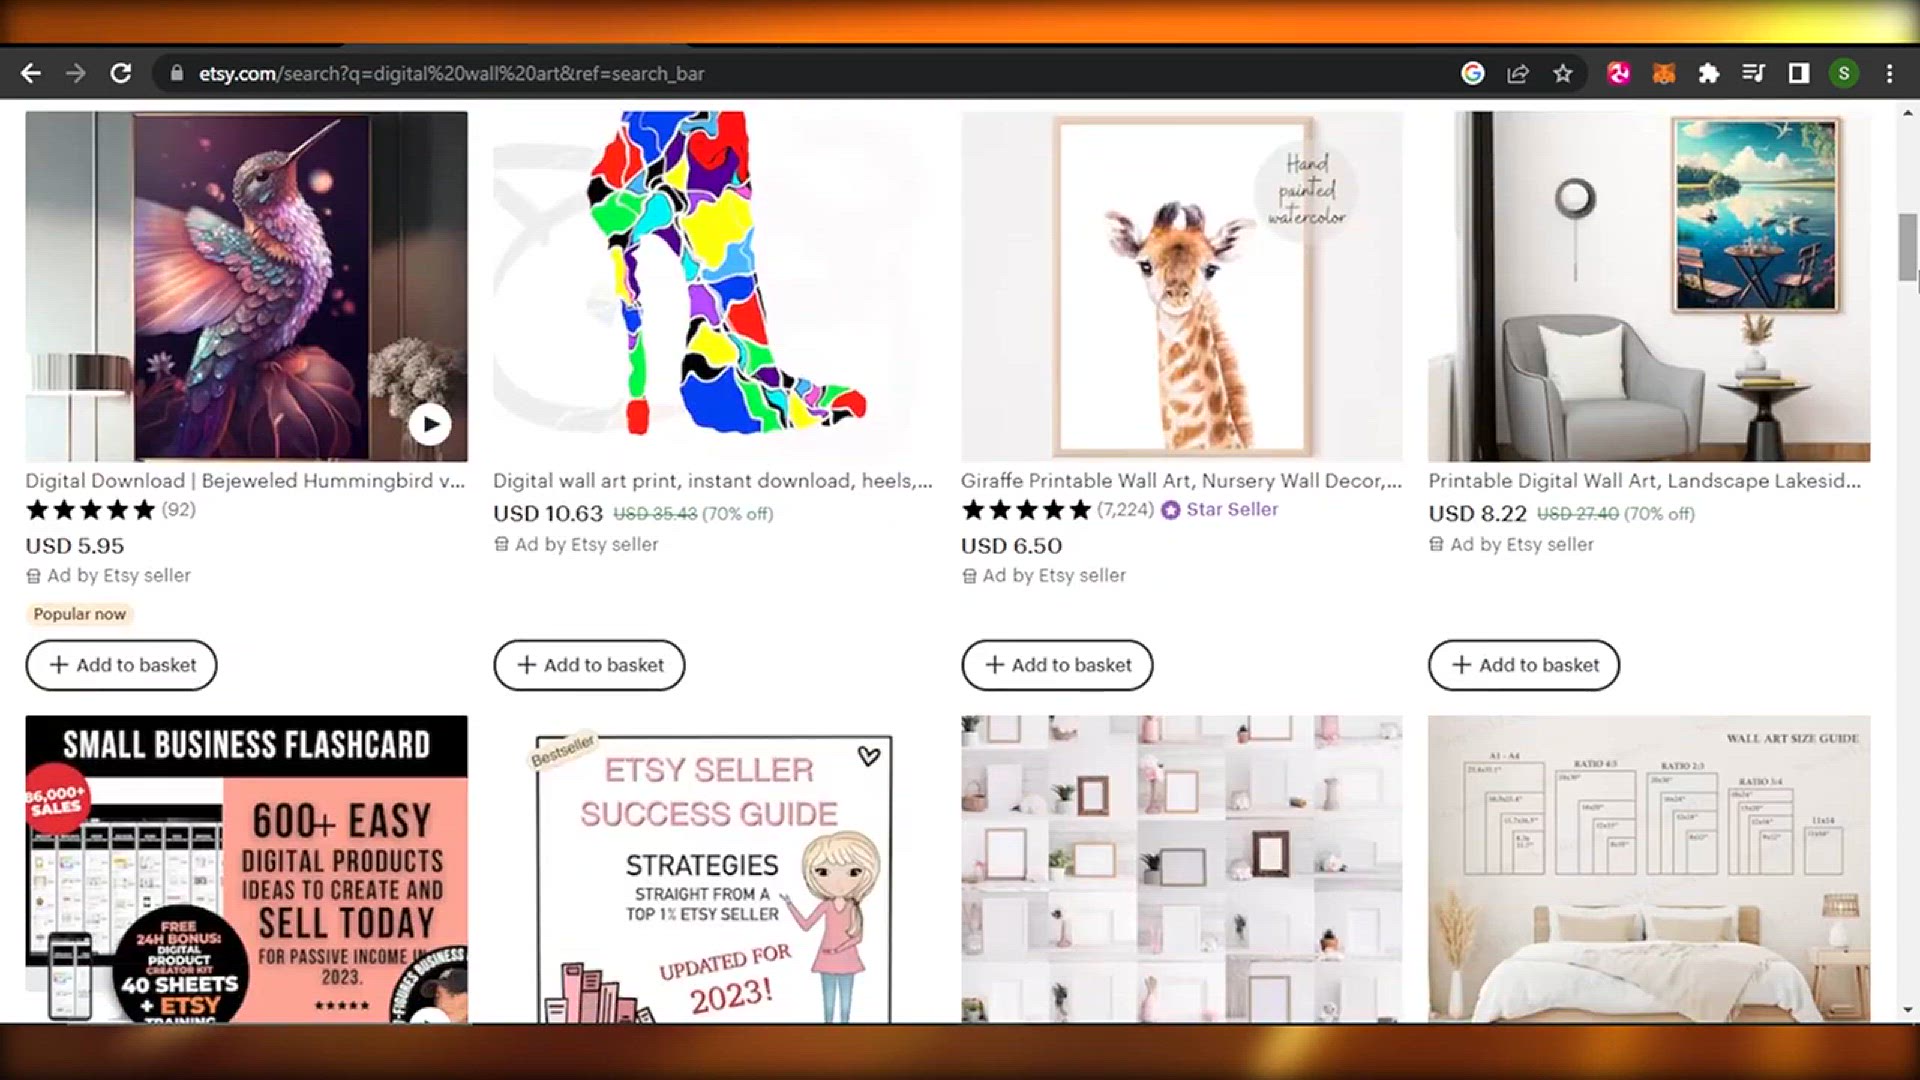Click Ad by Etsy seller under Giraffe

1044,576
